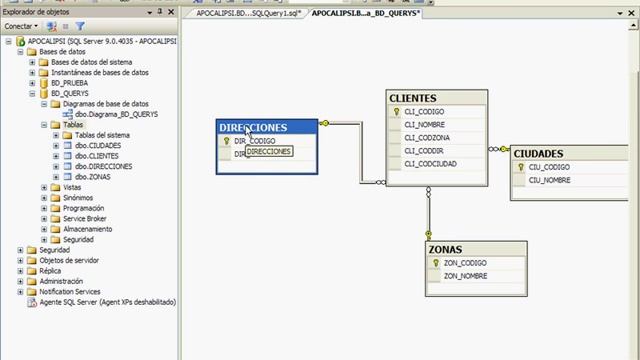Select the Administración node
The image size is (640, 360).
point(61,281)
